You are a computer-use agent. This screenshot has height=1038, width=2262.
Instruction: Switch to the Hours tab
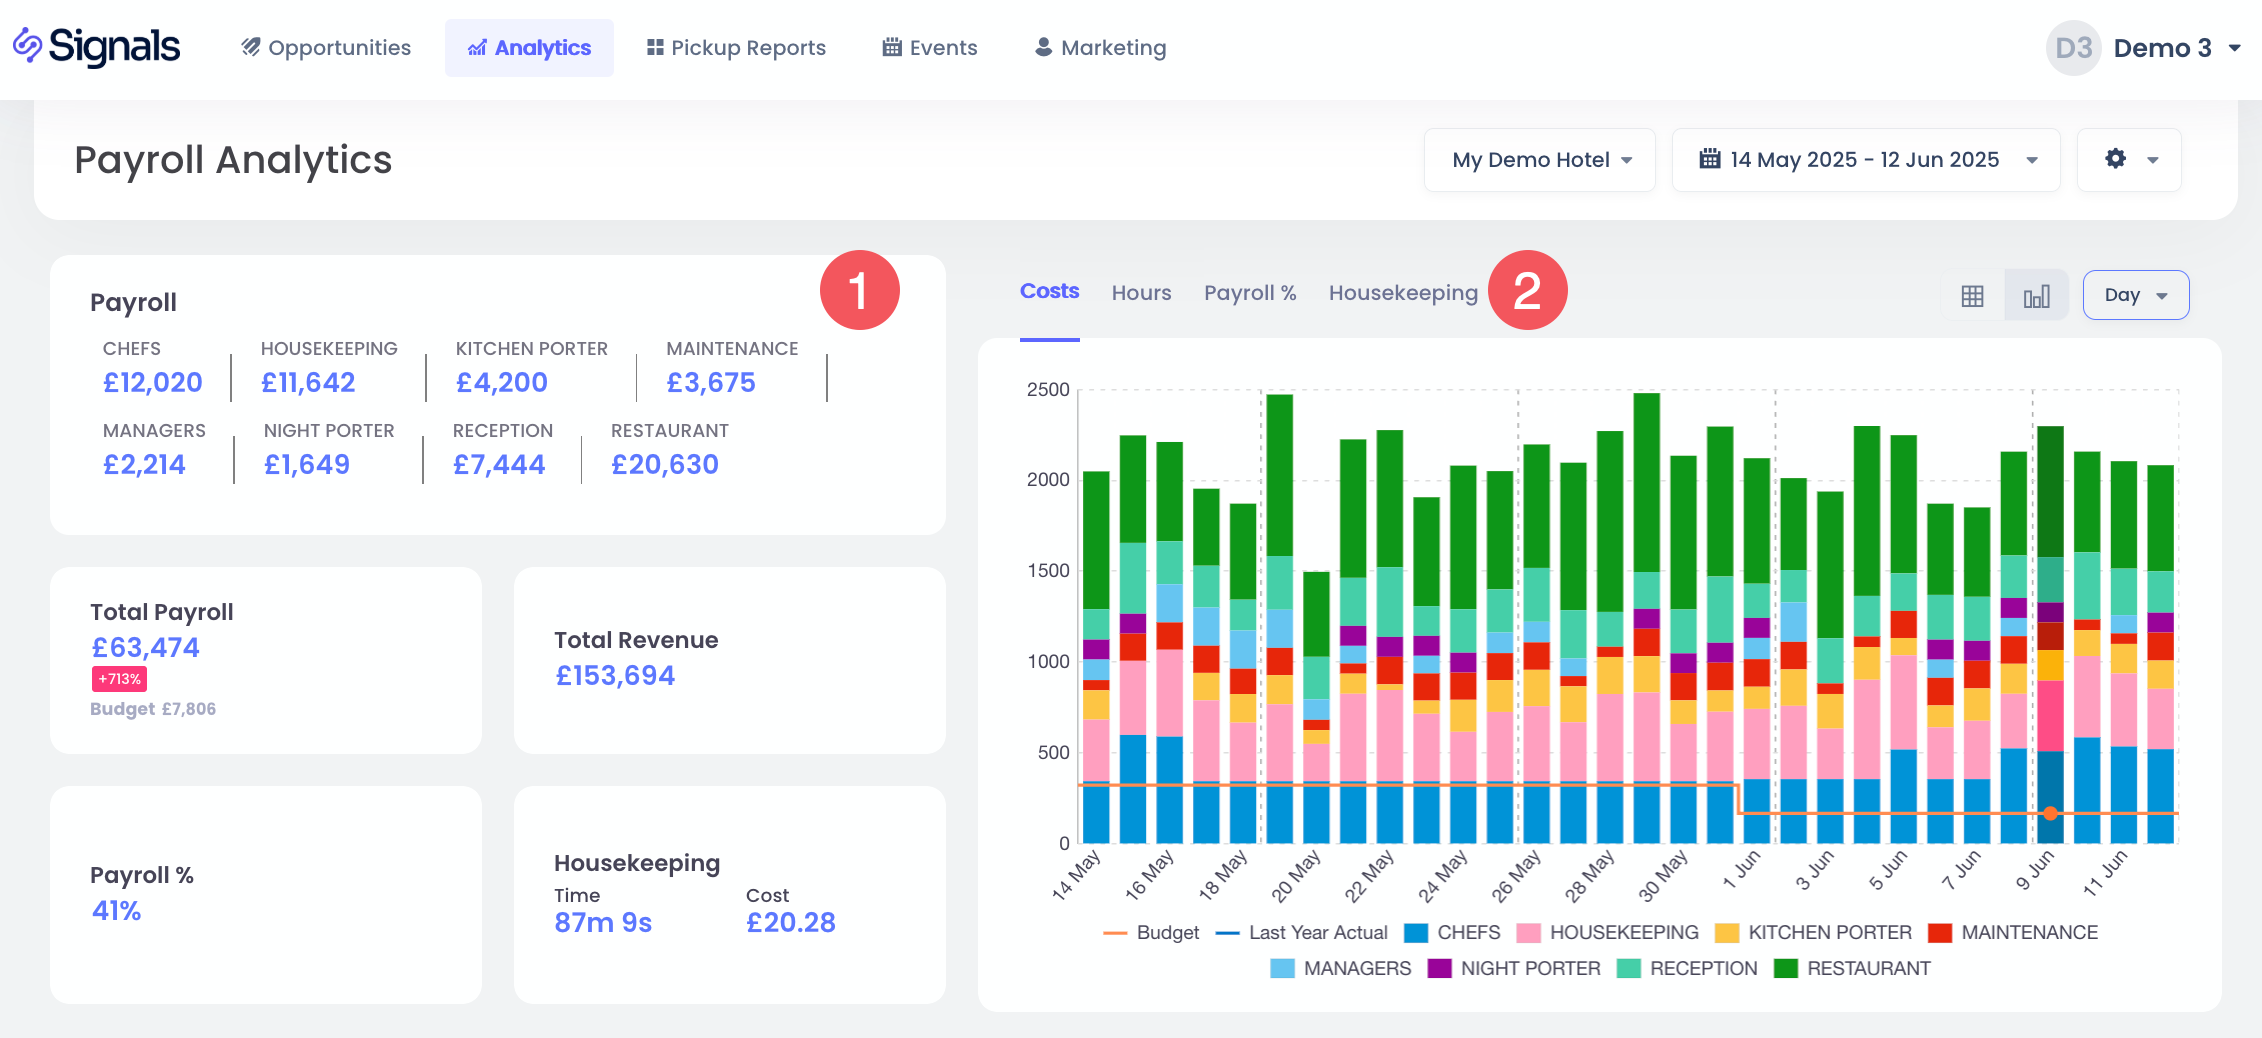tap(1141, 293)
